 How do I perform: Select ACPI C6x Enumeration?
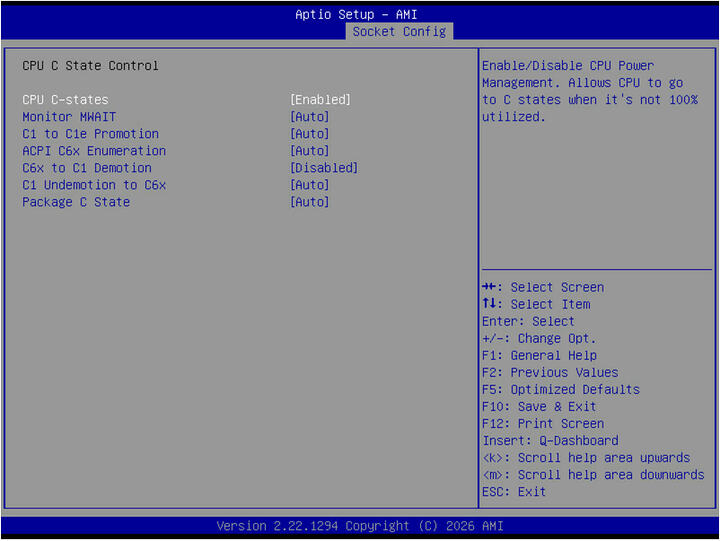pos(94,151)
